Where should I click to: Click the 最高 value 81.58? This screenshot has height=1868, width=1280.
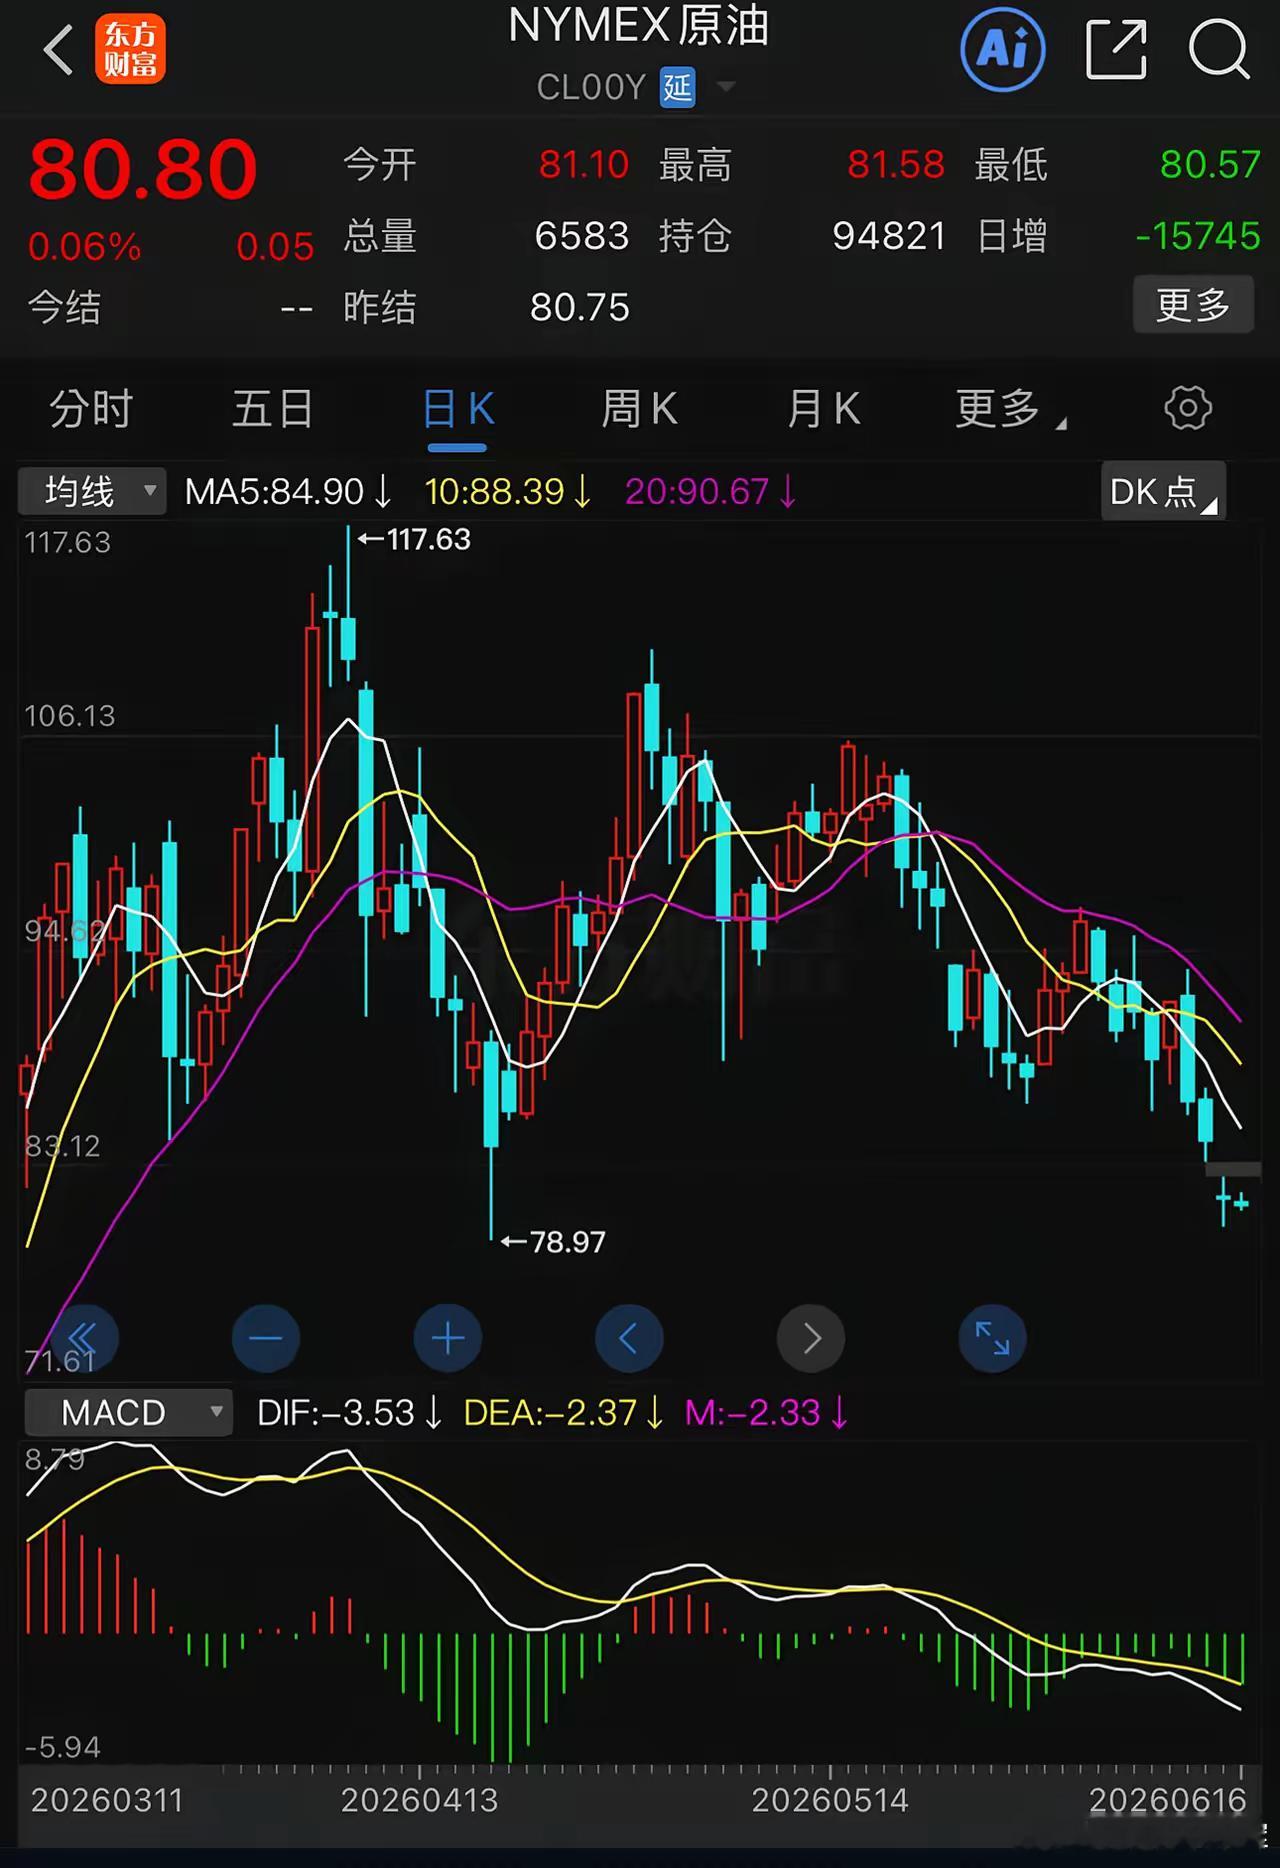pyautogui.click(x=896, y=164)
